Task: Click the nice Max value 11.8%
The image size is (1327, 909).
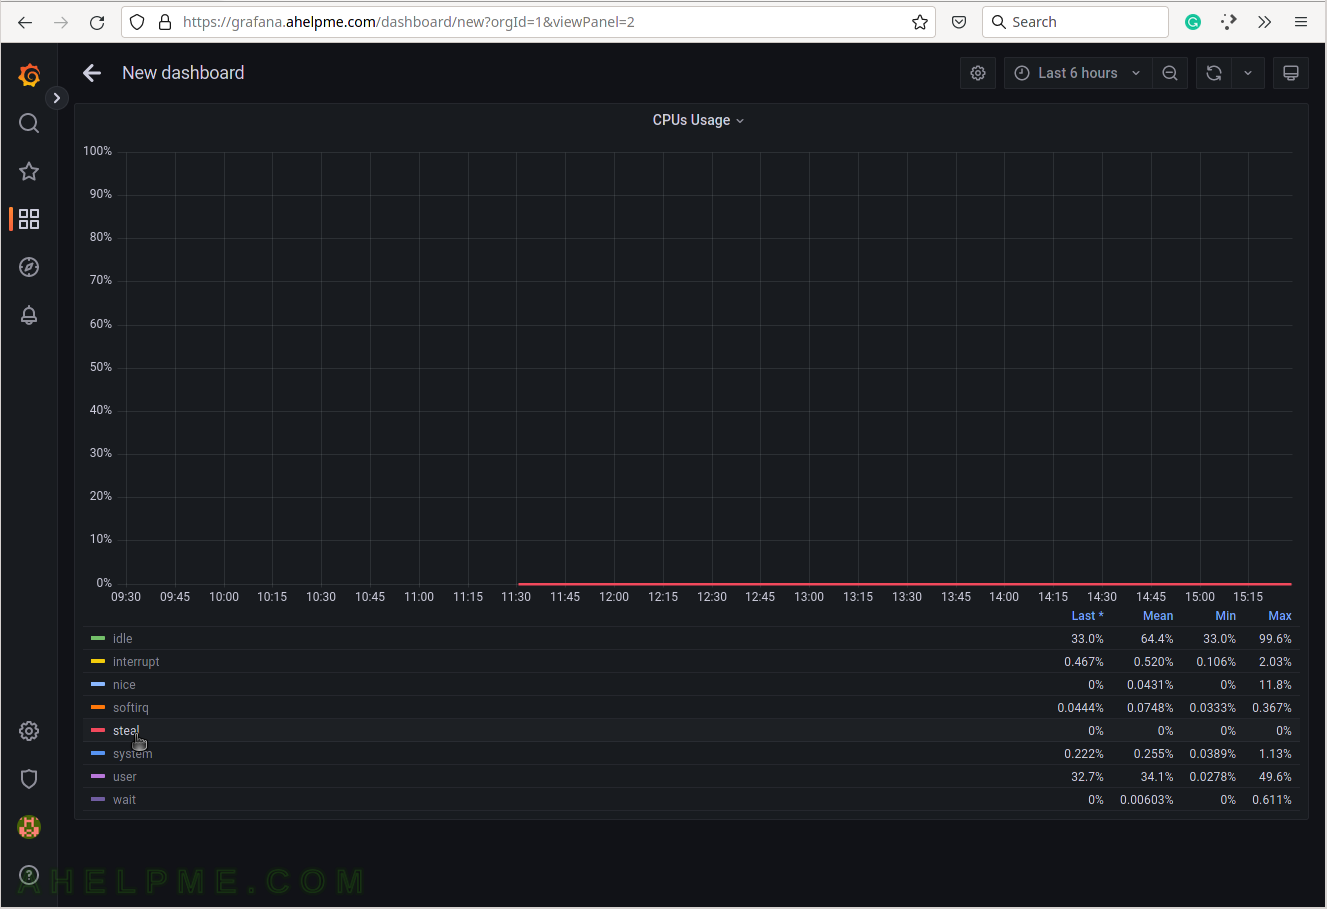Action: [1275, 685]
